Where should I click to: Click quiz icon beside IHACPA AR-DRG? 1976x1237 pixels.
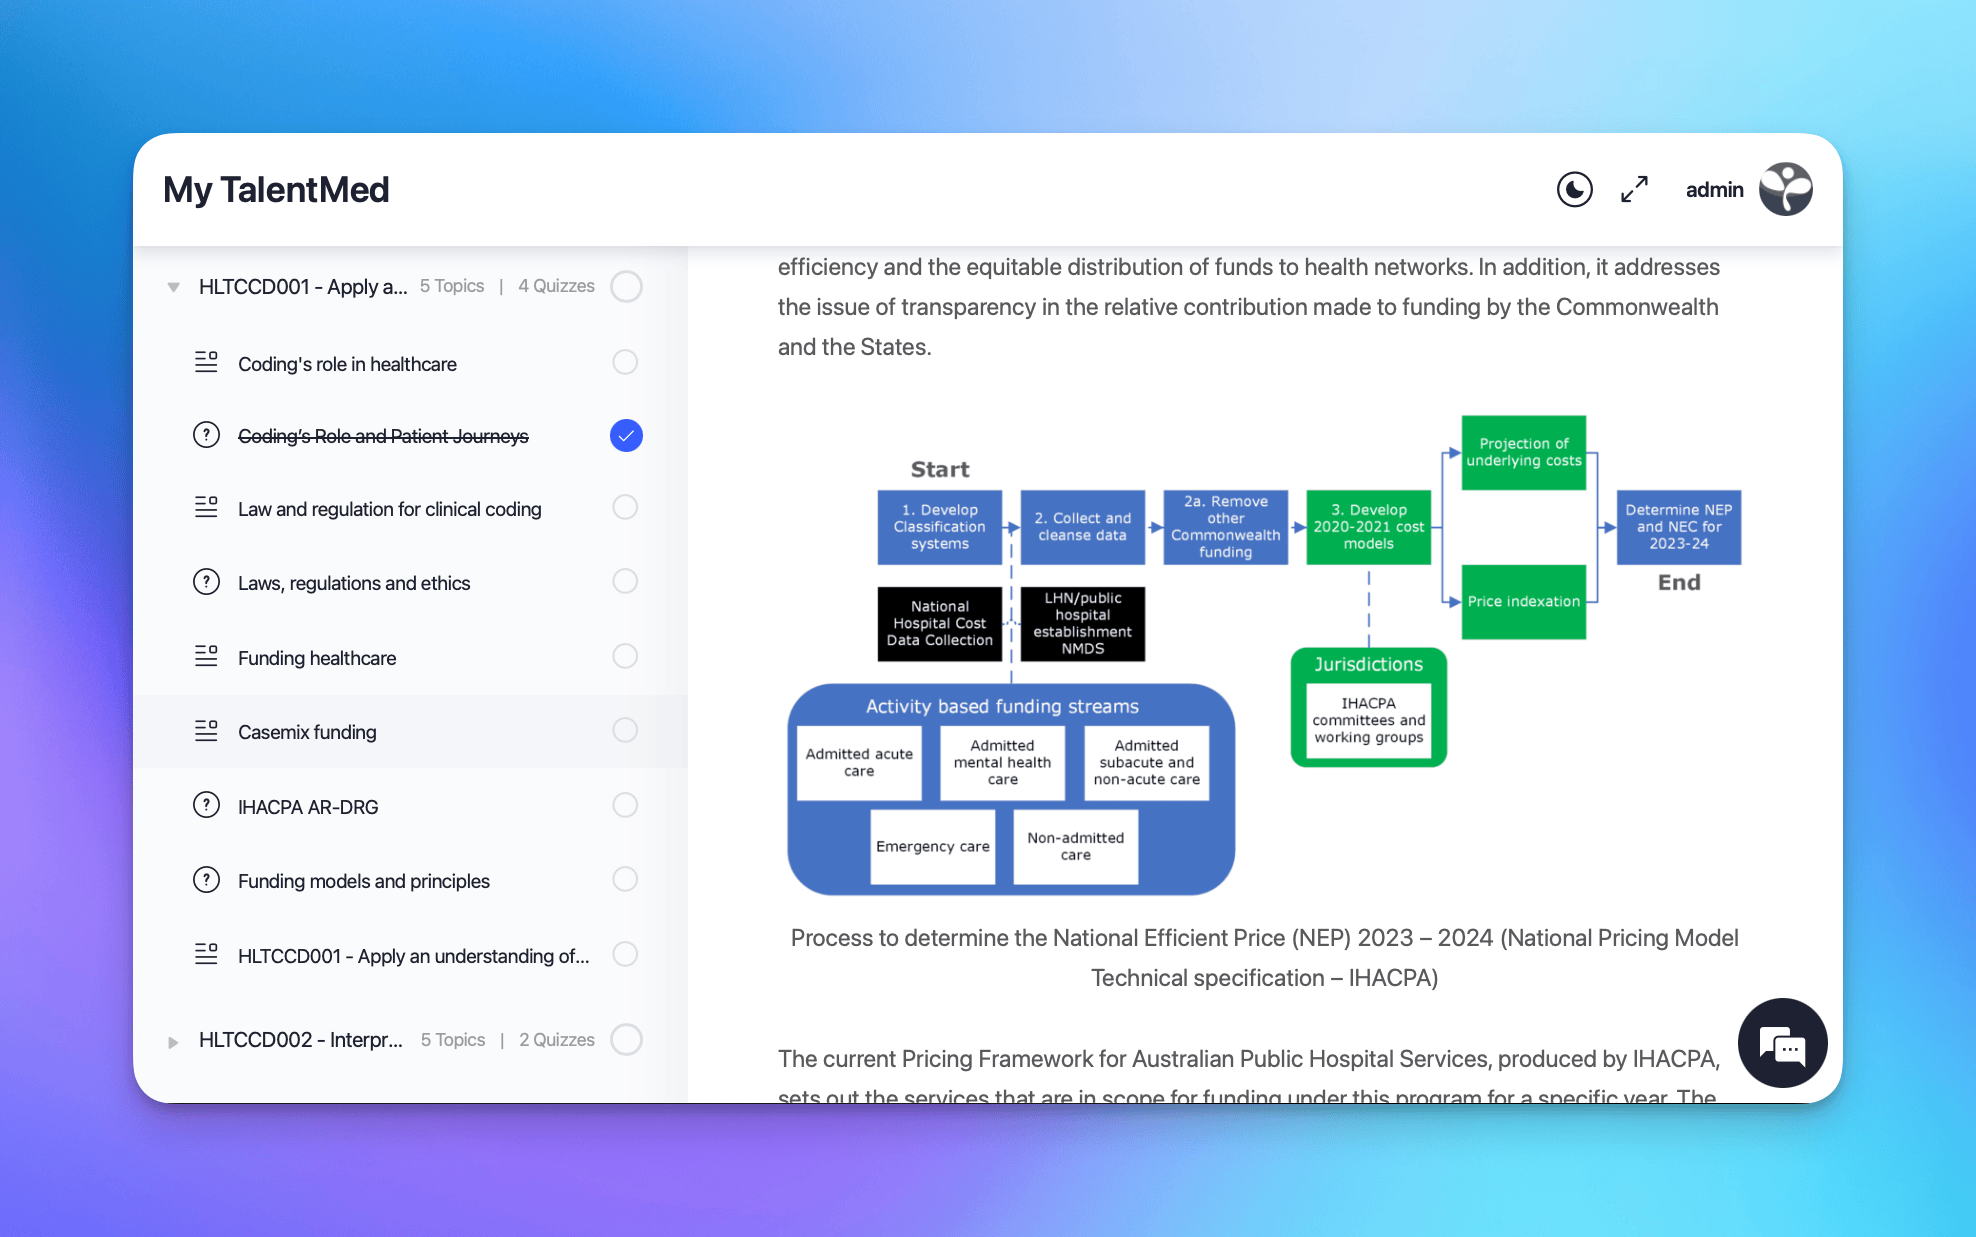point(206,805)
